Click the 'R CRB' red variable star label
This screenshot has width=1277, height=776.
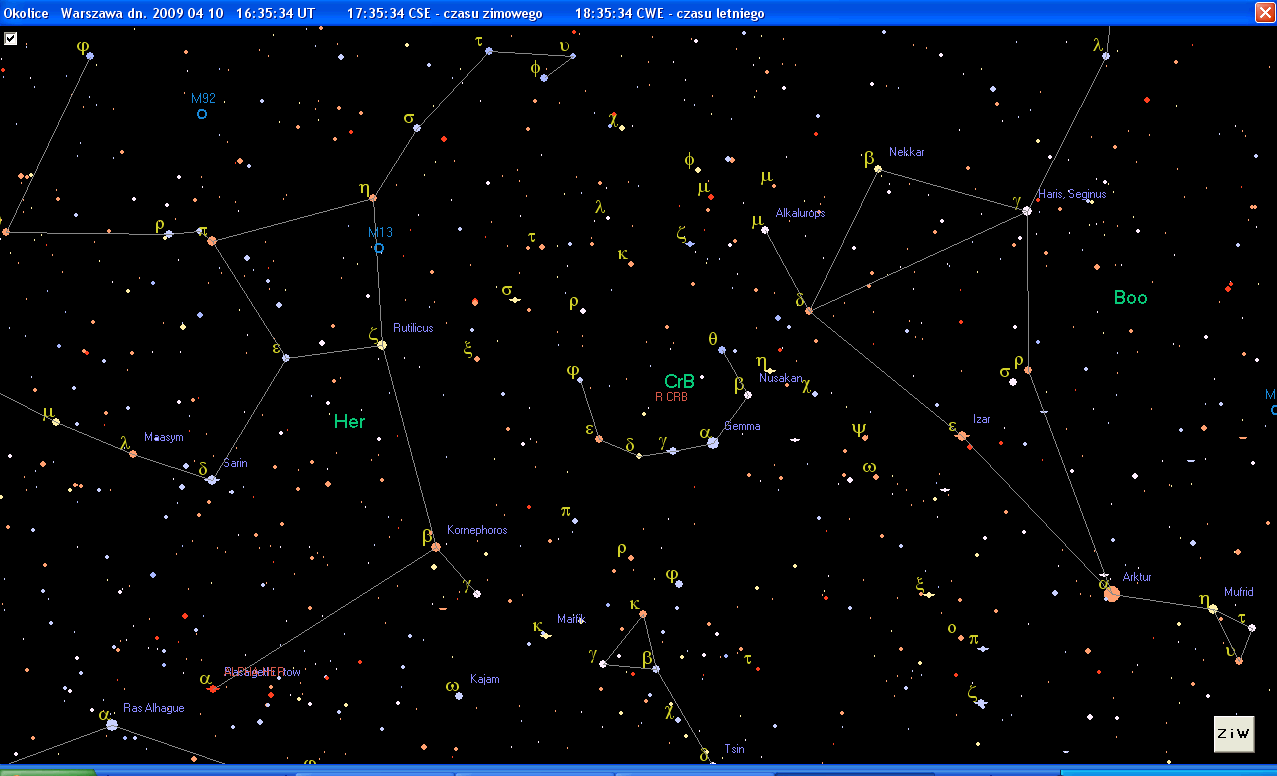click(672, 397)
